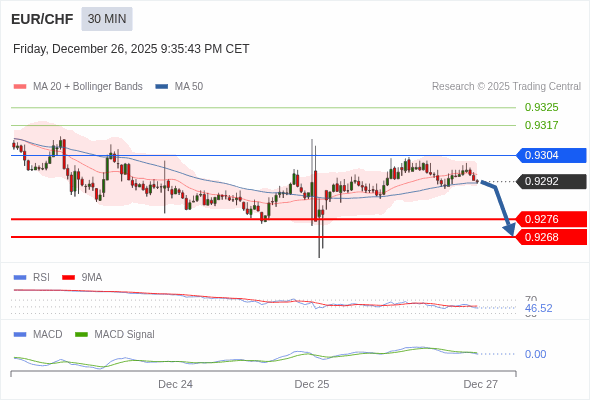Click the MA 50 blue legend swatch
Screen dimensions: 590x400
point(162,87)
